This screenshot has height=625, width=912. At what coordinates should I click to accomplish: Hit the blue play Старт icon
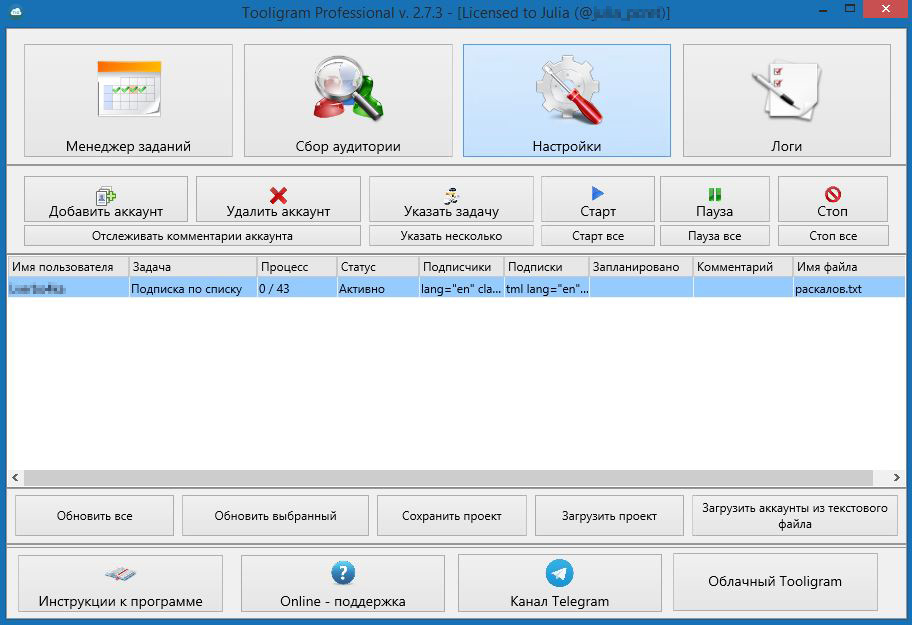[x=598, y=193]
